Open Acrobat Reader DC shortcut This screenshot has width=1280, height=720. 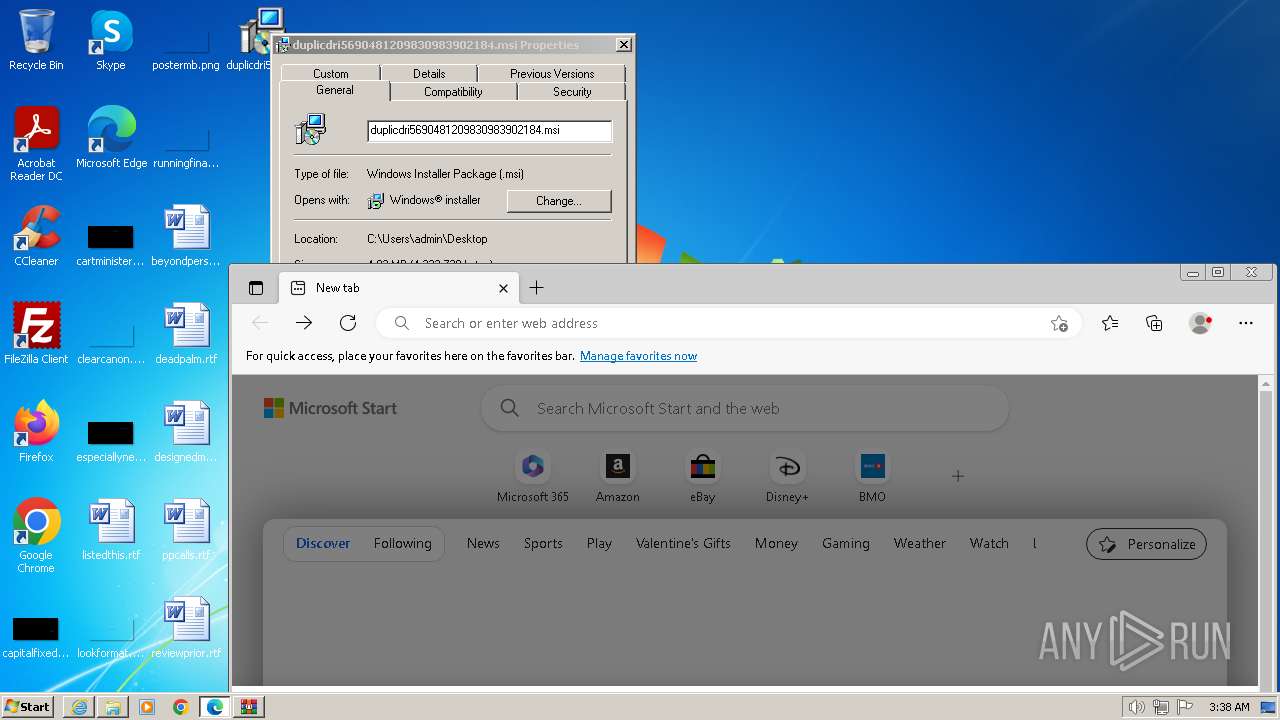(36, 144)
